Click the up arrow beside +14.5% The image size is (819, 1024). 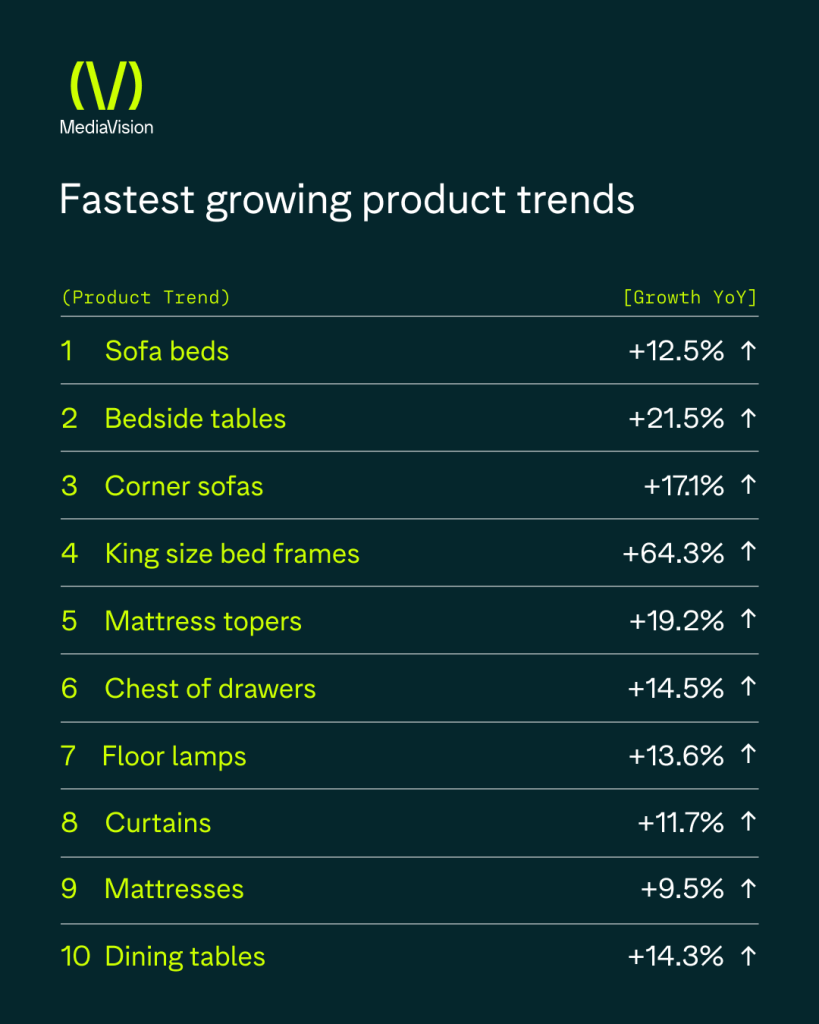pos(747,688)
